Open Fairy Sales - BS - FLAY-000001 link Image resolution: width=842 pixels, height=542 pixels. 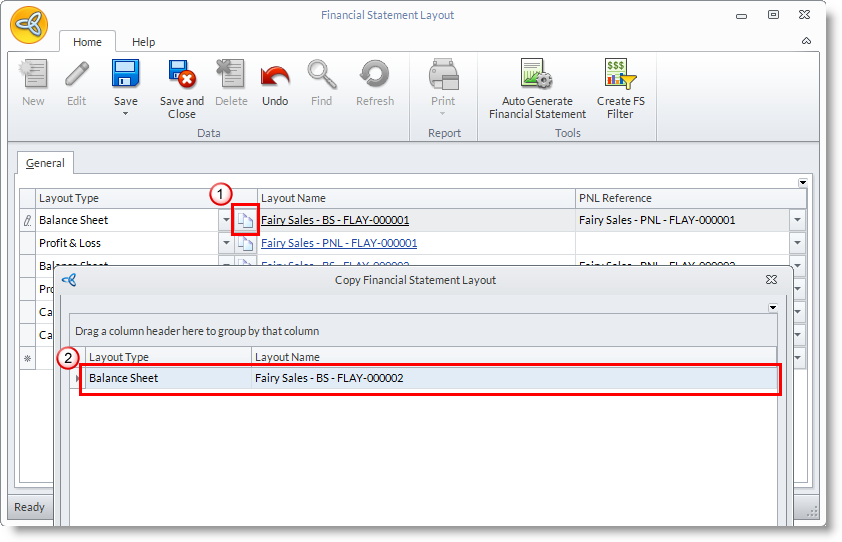coord(335,220)
